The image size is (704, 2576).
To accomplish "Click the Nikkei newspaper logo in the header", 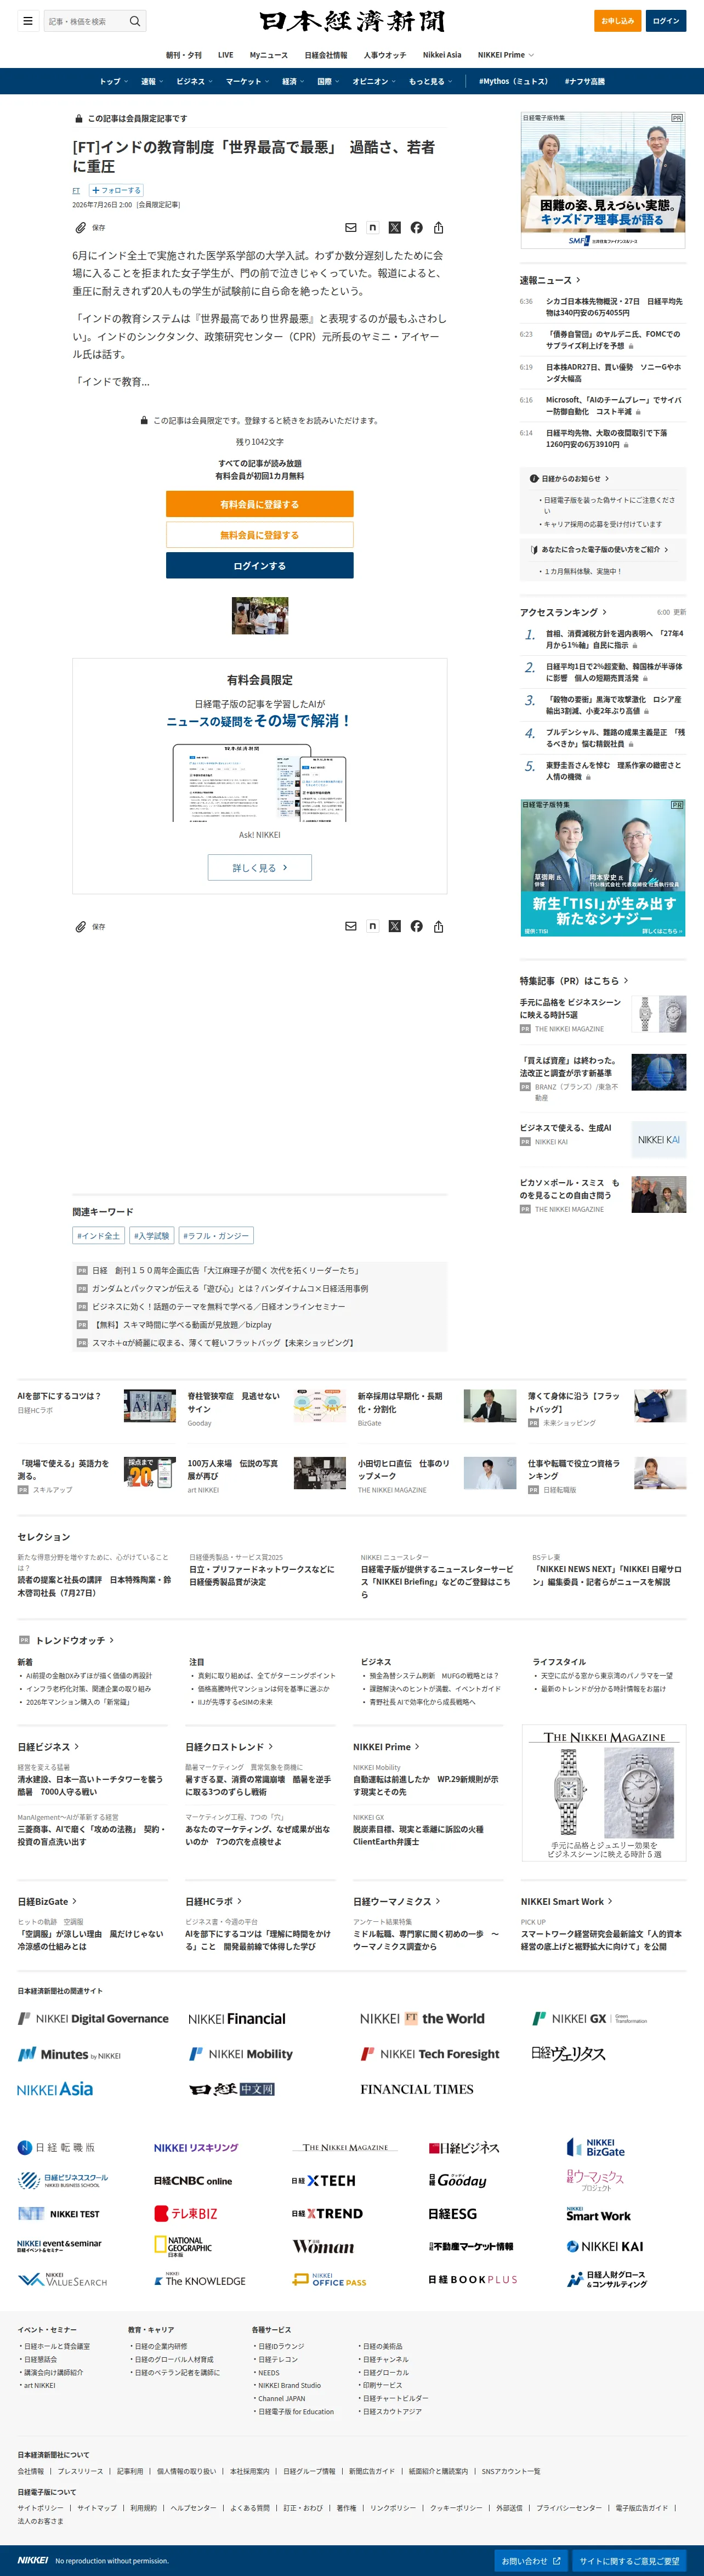I will [352, 21].
